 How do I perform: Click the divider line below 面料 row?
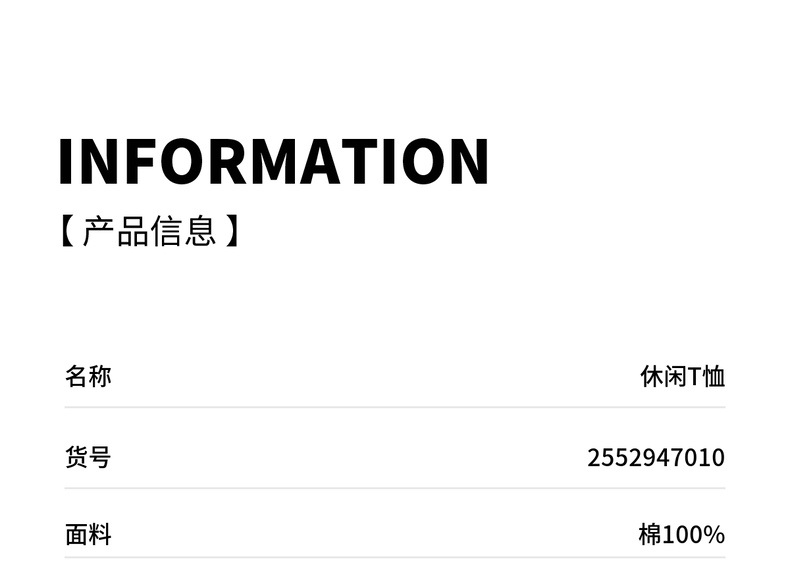pyautogui.click(x=395, y=557)
